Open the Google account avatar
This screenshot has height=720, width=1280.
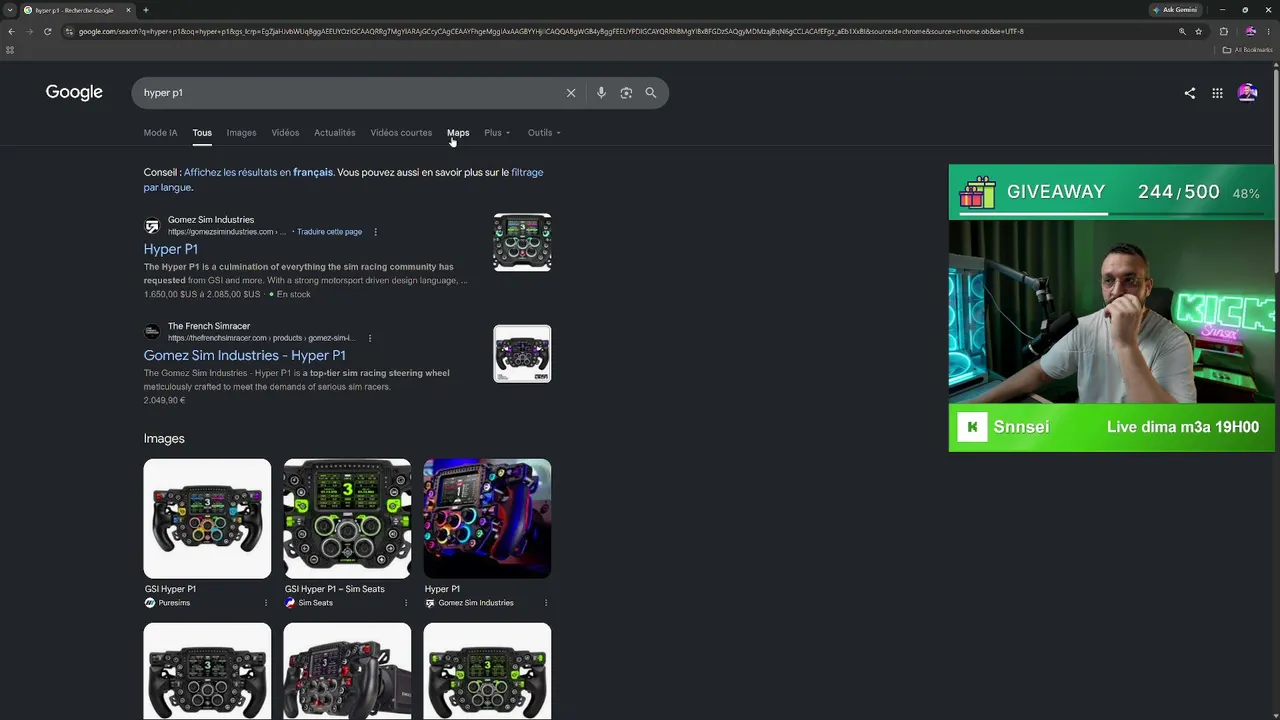click(1247, 93)
